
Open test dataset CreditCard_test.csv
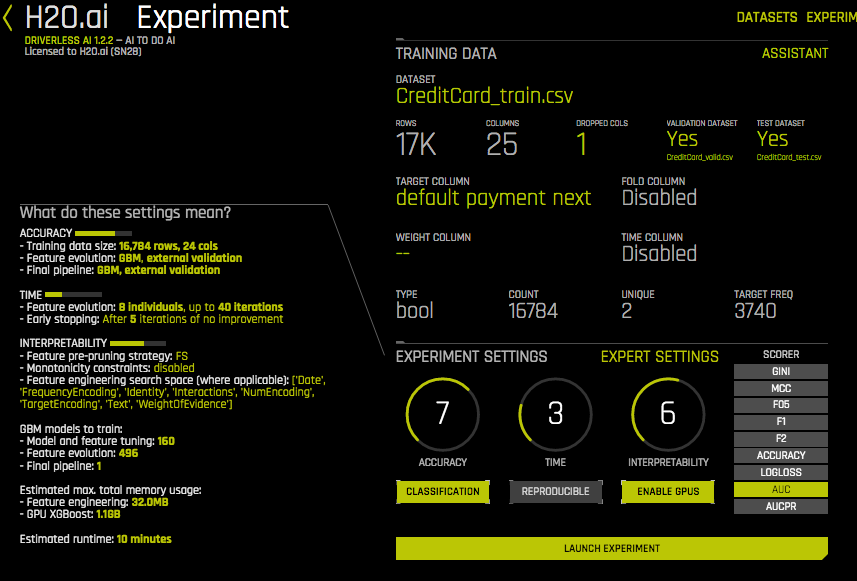pos(789,157)
